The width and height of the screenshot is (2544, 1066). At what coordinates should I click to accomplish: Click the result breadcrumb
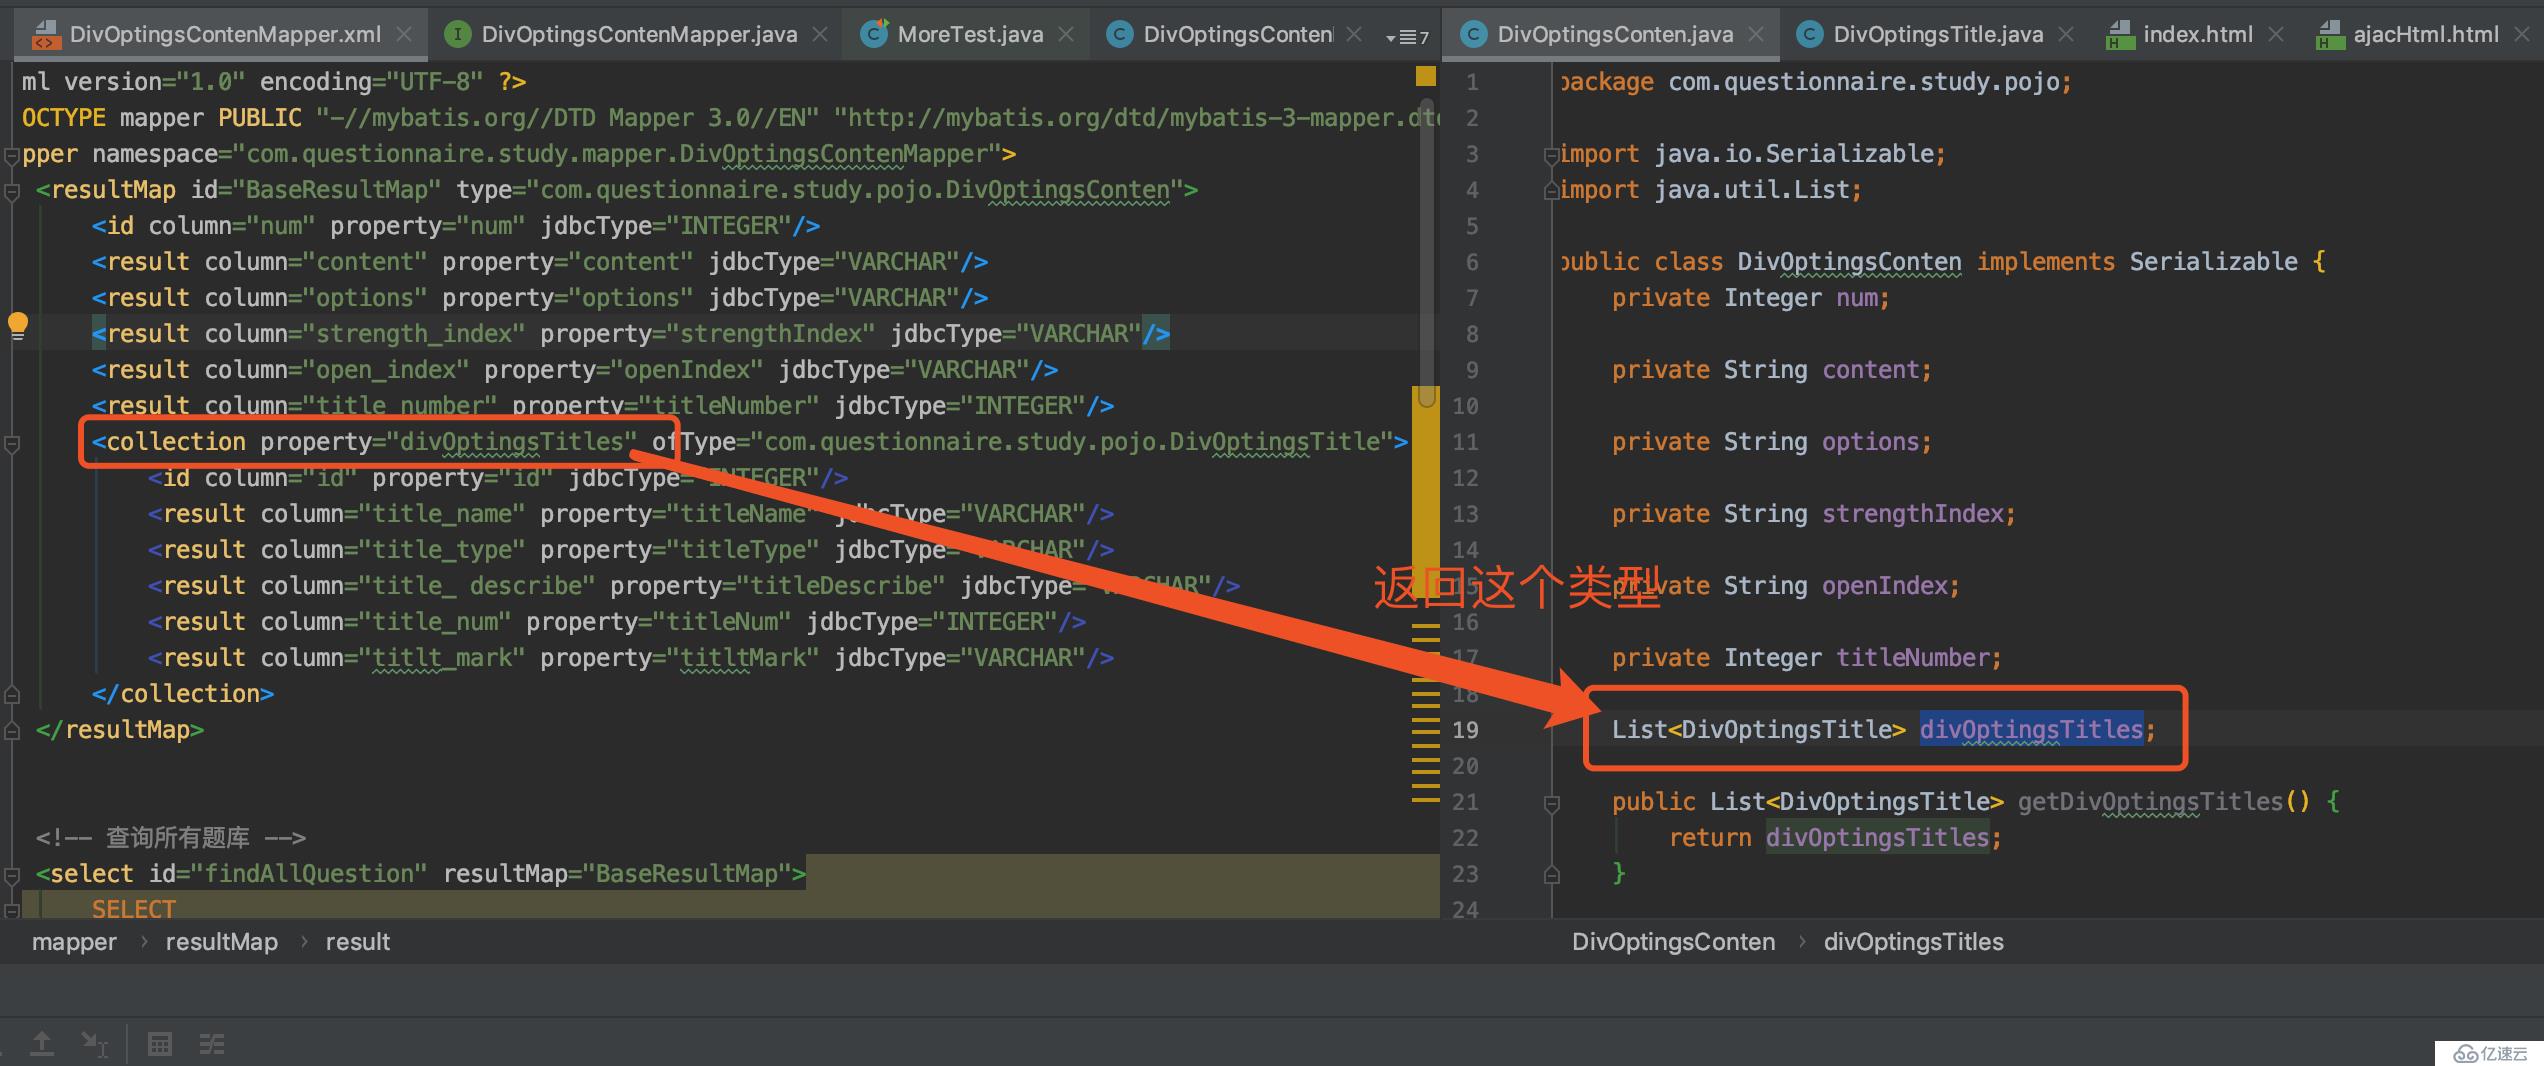(x=357, y=942)
